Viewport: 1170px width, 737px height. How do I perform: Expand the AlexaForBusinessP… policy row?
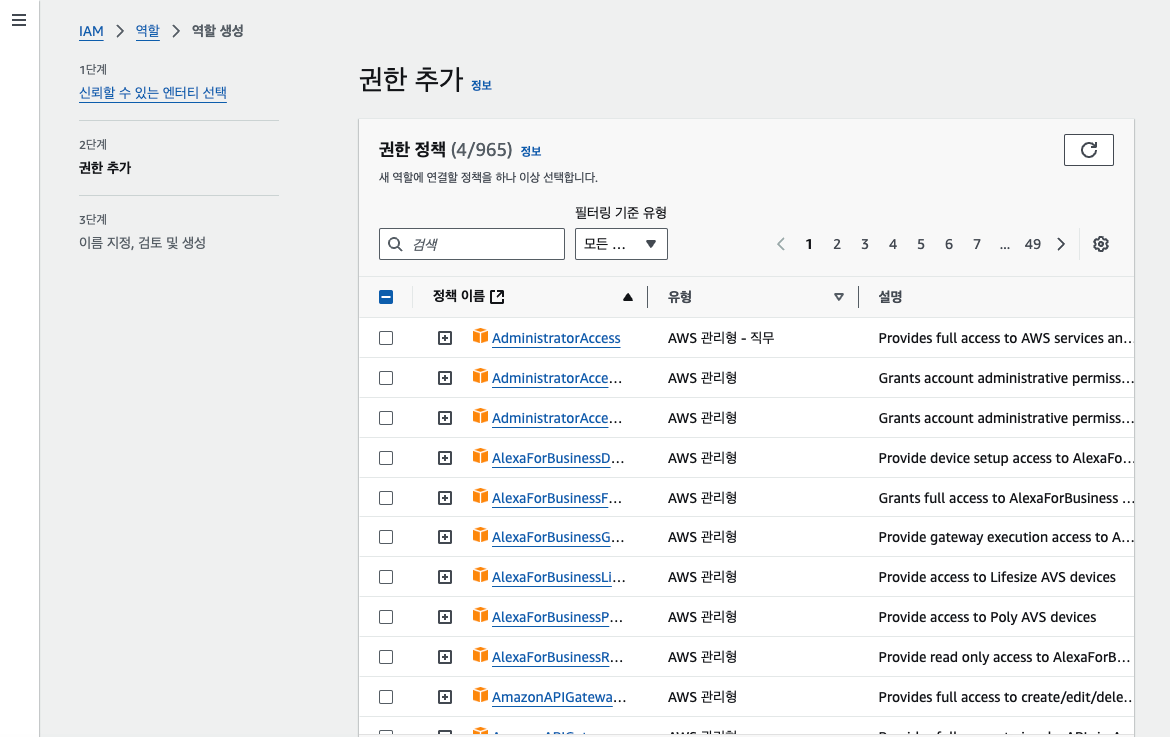tap(445, 617)
